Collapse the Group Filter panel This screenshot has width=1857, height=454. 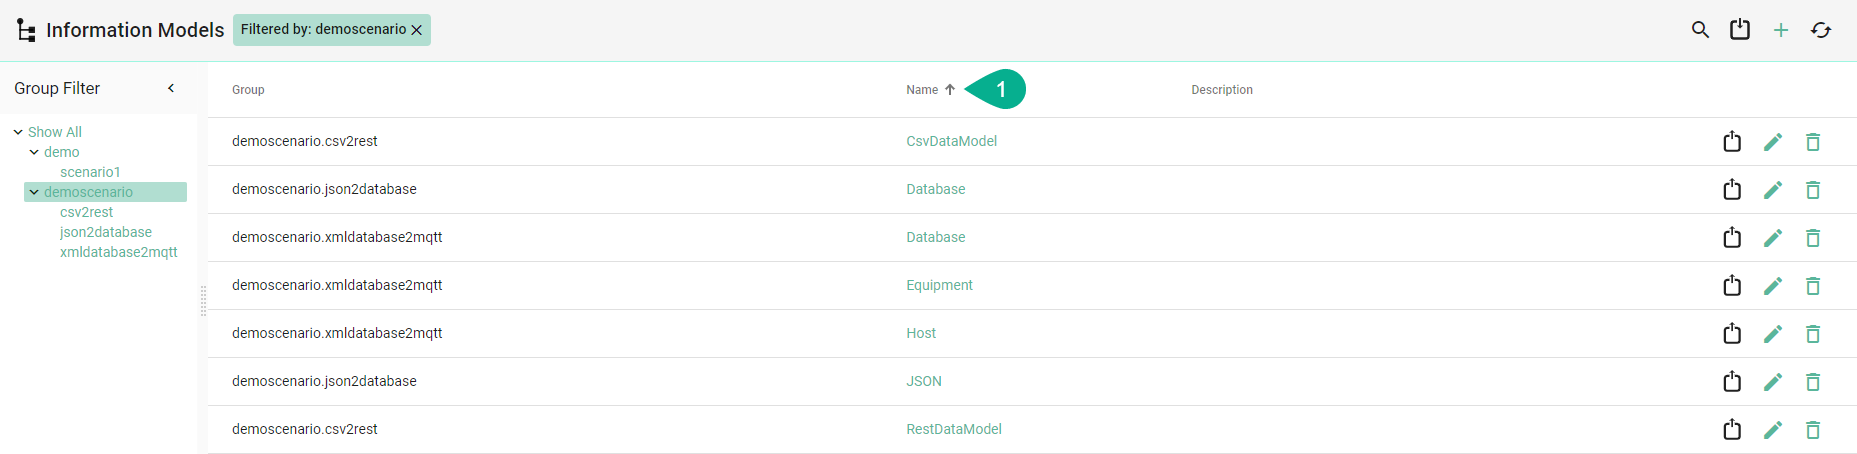pos(171,88)
